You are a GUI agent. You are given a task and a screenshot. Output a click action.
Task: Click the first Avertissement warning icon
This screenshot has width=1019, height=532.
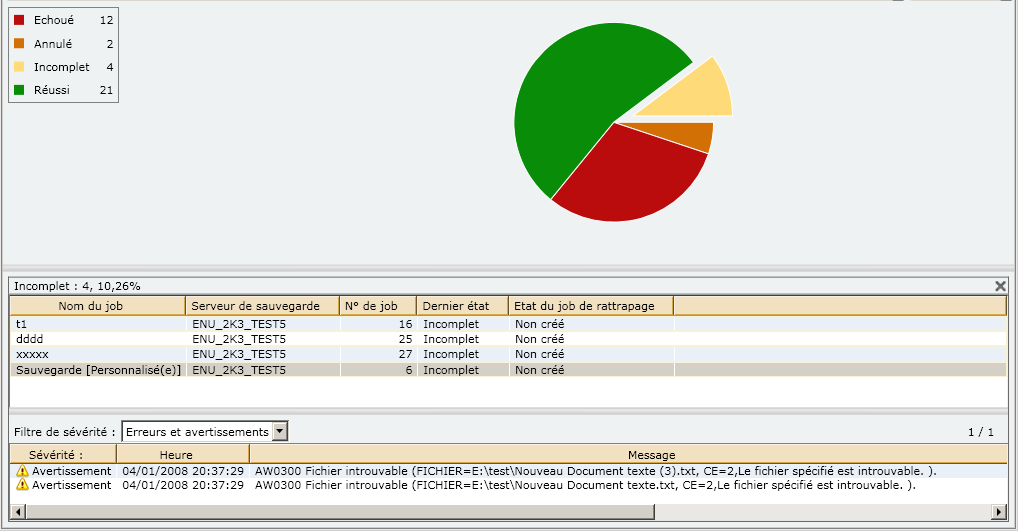[x=23, y=471]
